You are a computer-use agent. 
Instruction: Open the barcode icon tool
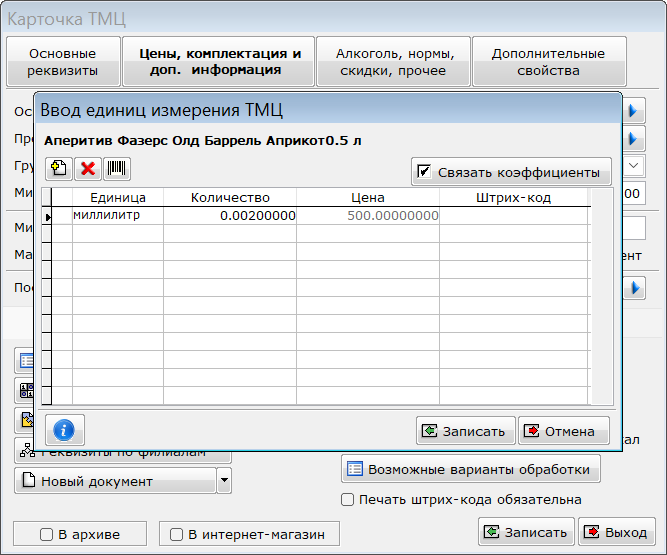point(117,169)
